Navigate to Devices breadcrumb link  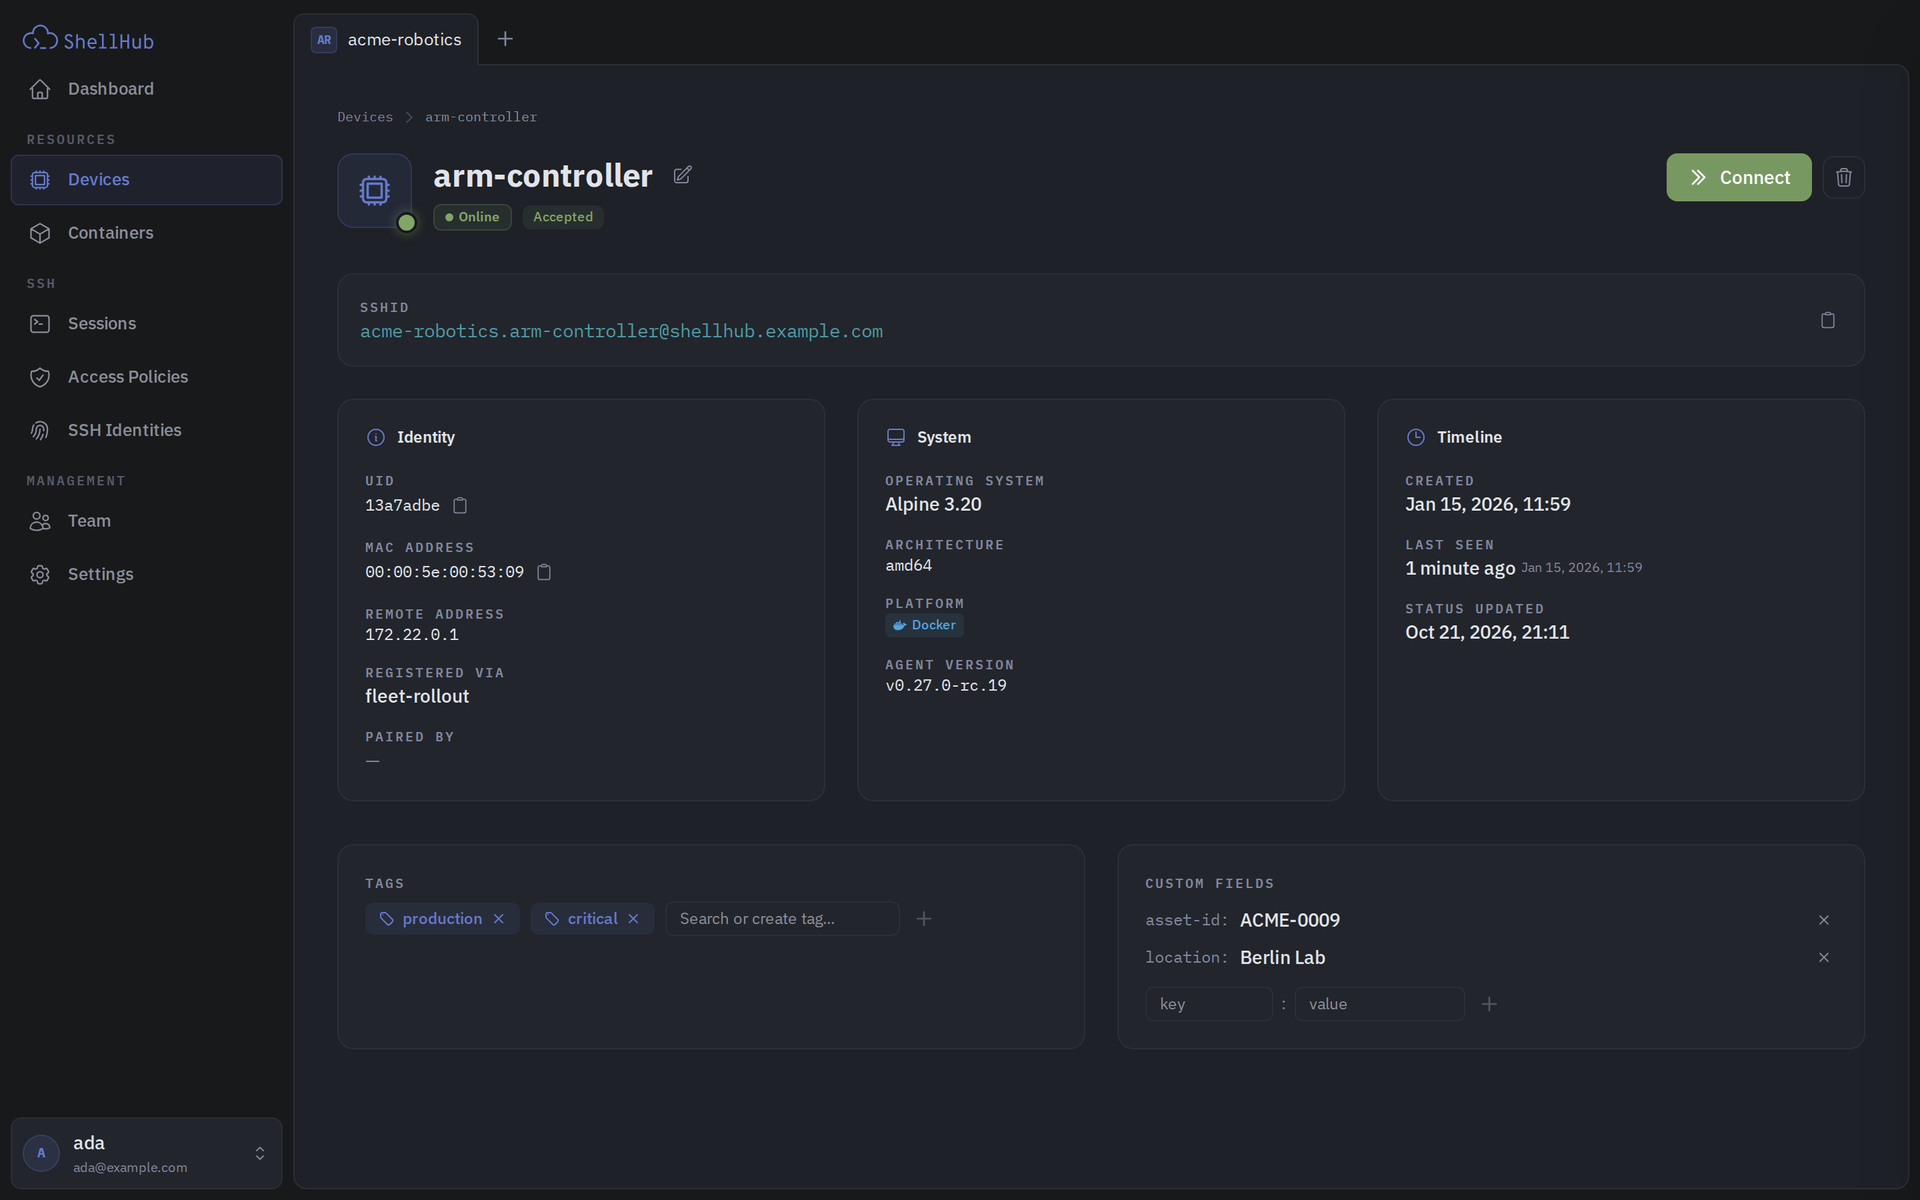[365, 117]
